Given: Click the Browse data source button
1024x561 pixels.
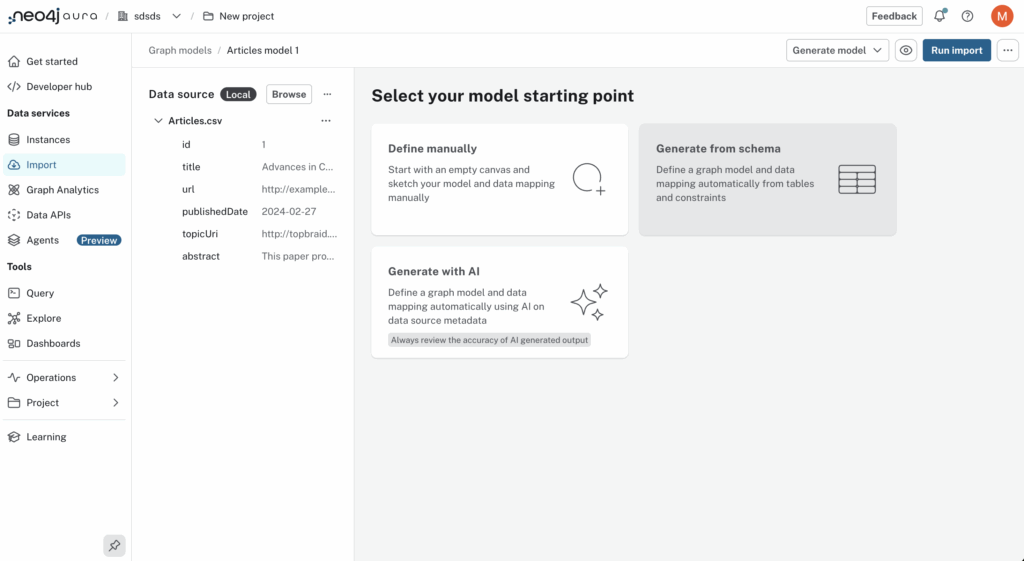Looking at the screenshot, I should pyautogui.click(x=289, y=94).
